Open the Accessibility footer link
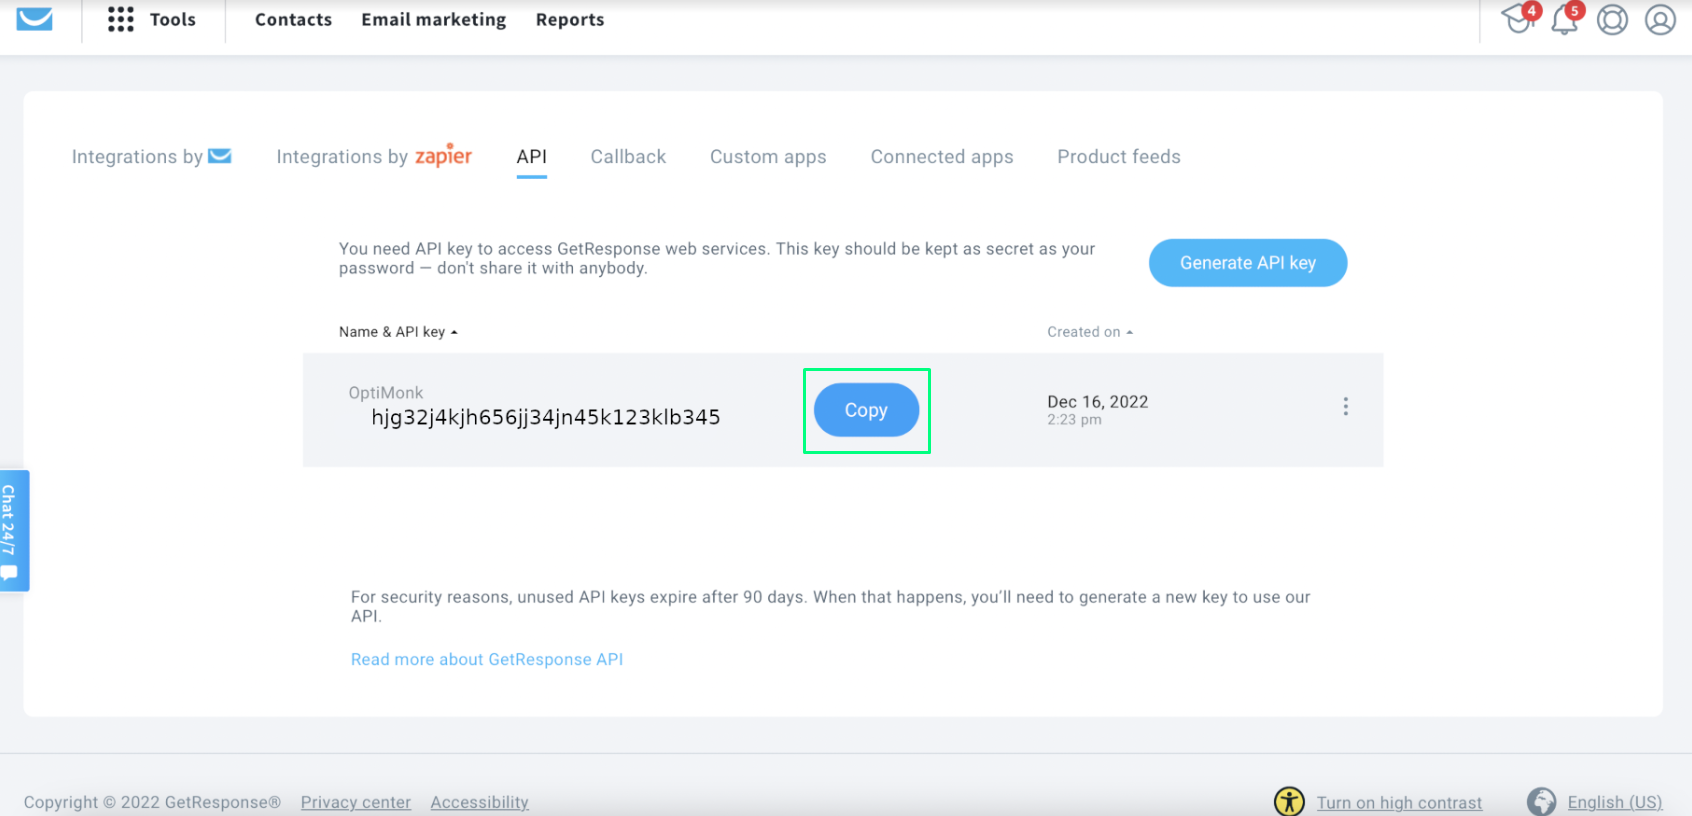 (x=480, y=802)
